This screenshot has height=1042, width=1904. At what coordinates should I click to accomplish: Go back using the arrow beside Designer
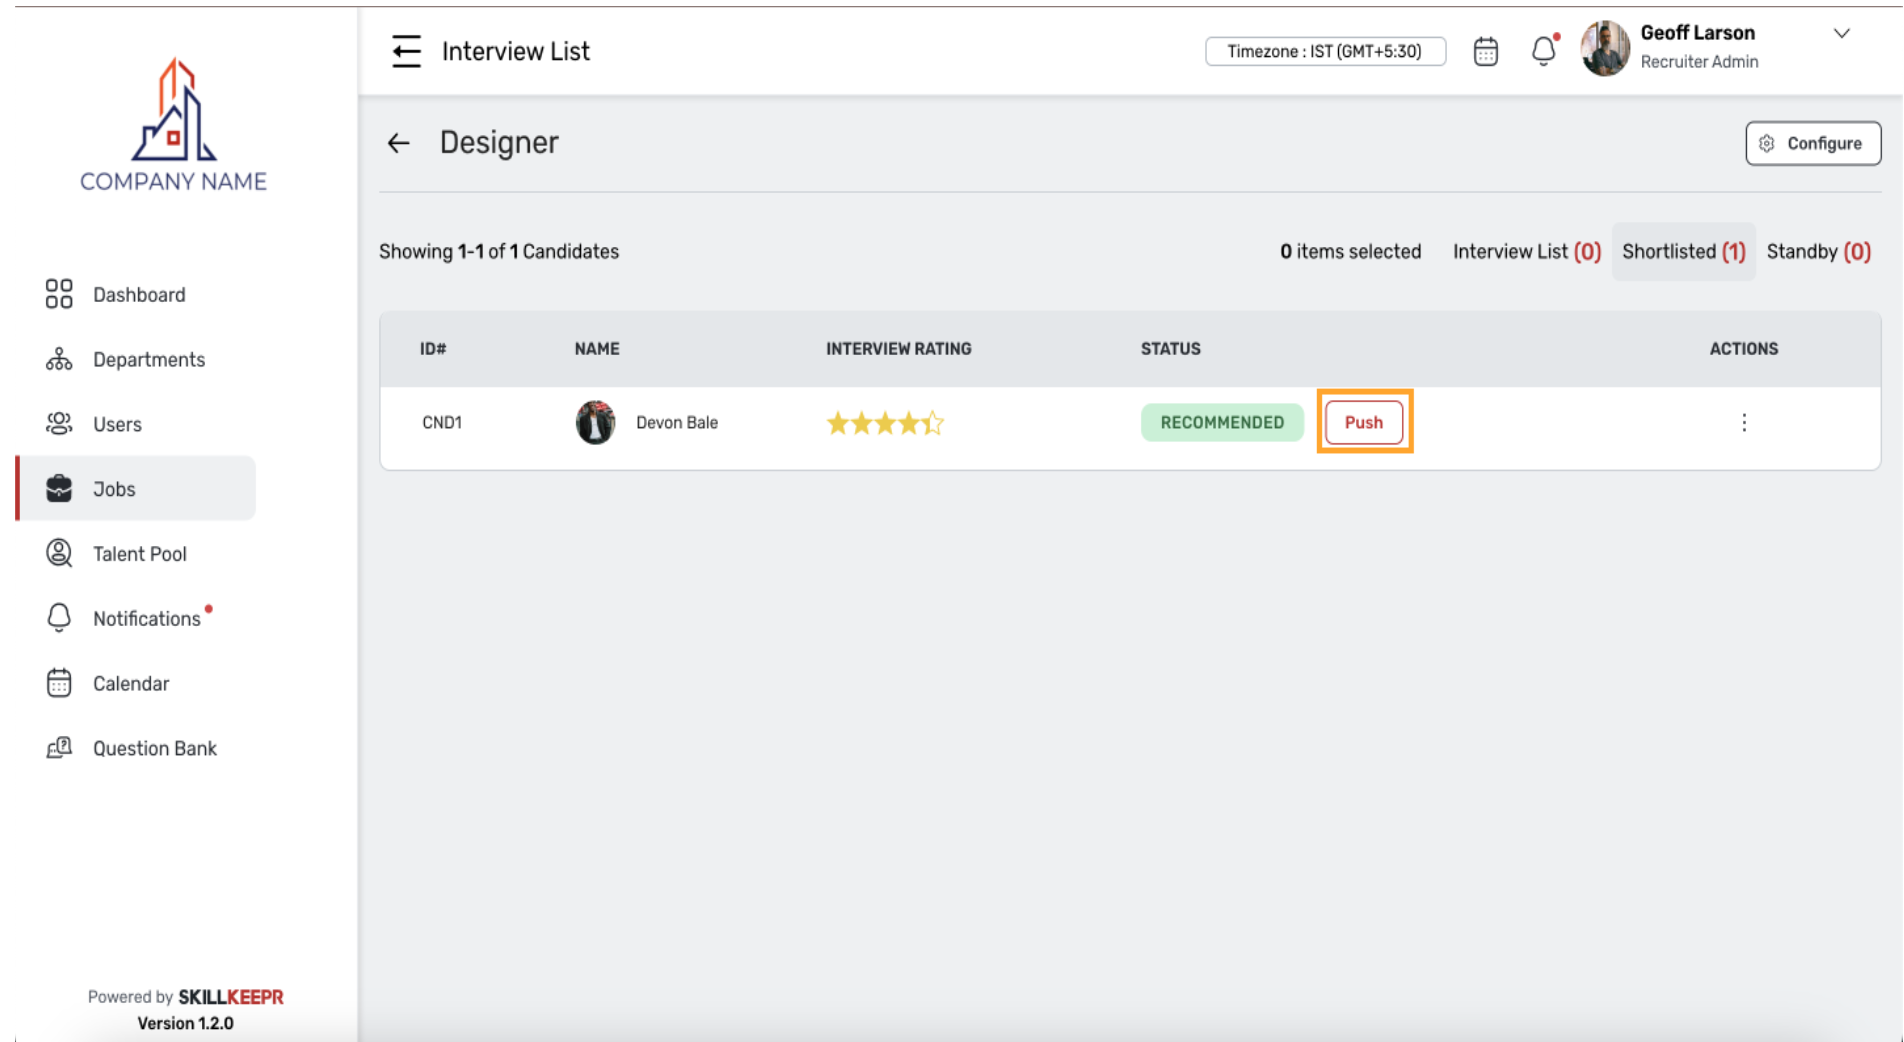pyautogui.click(x=398, y=143)
